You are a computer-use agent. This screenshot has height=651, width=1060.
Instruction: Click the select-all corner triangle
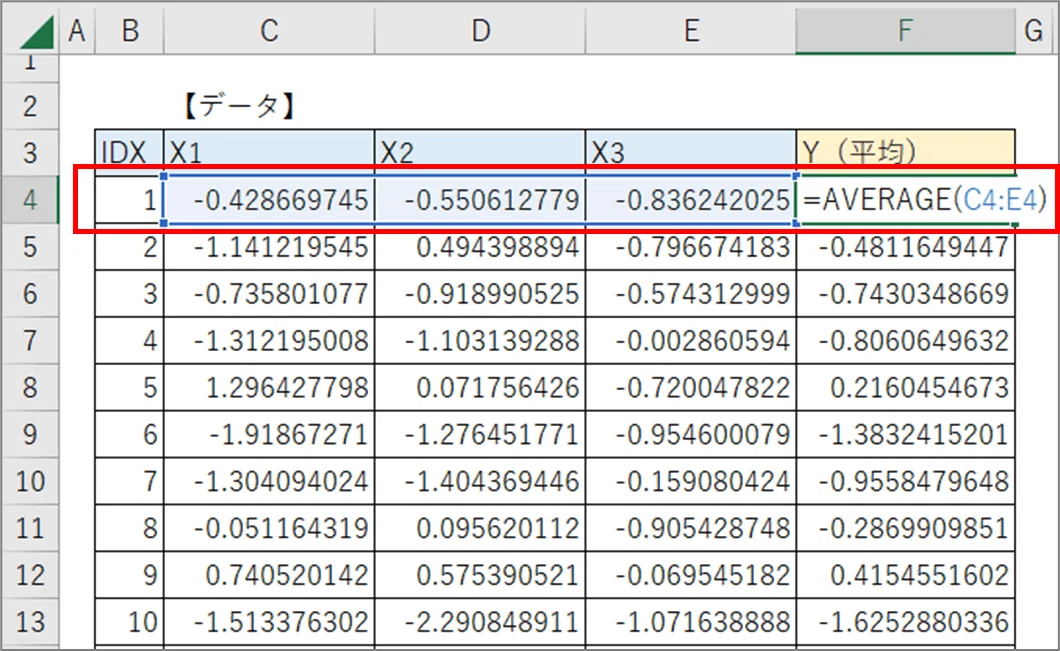pos(37,33)
